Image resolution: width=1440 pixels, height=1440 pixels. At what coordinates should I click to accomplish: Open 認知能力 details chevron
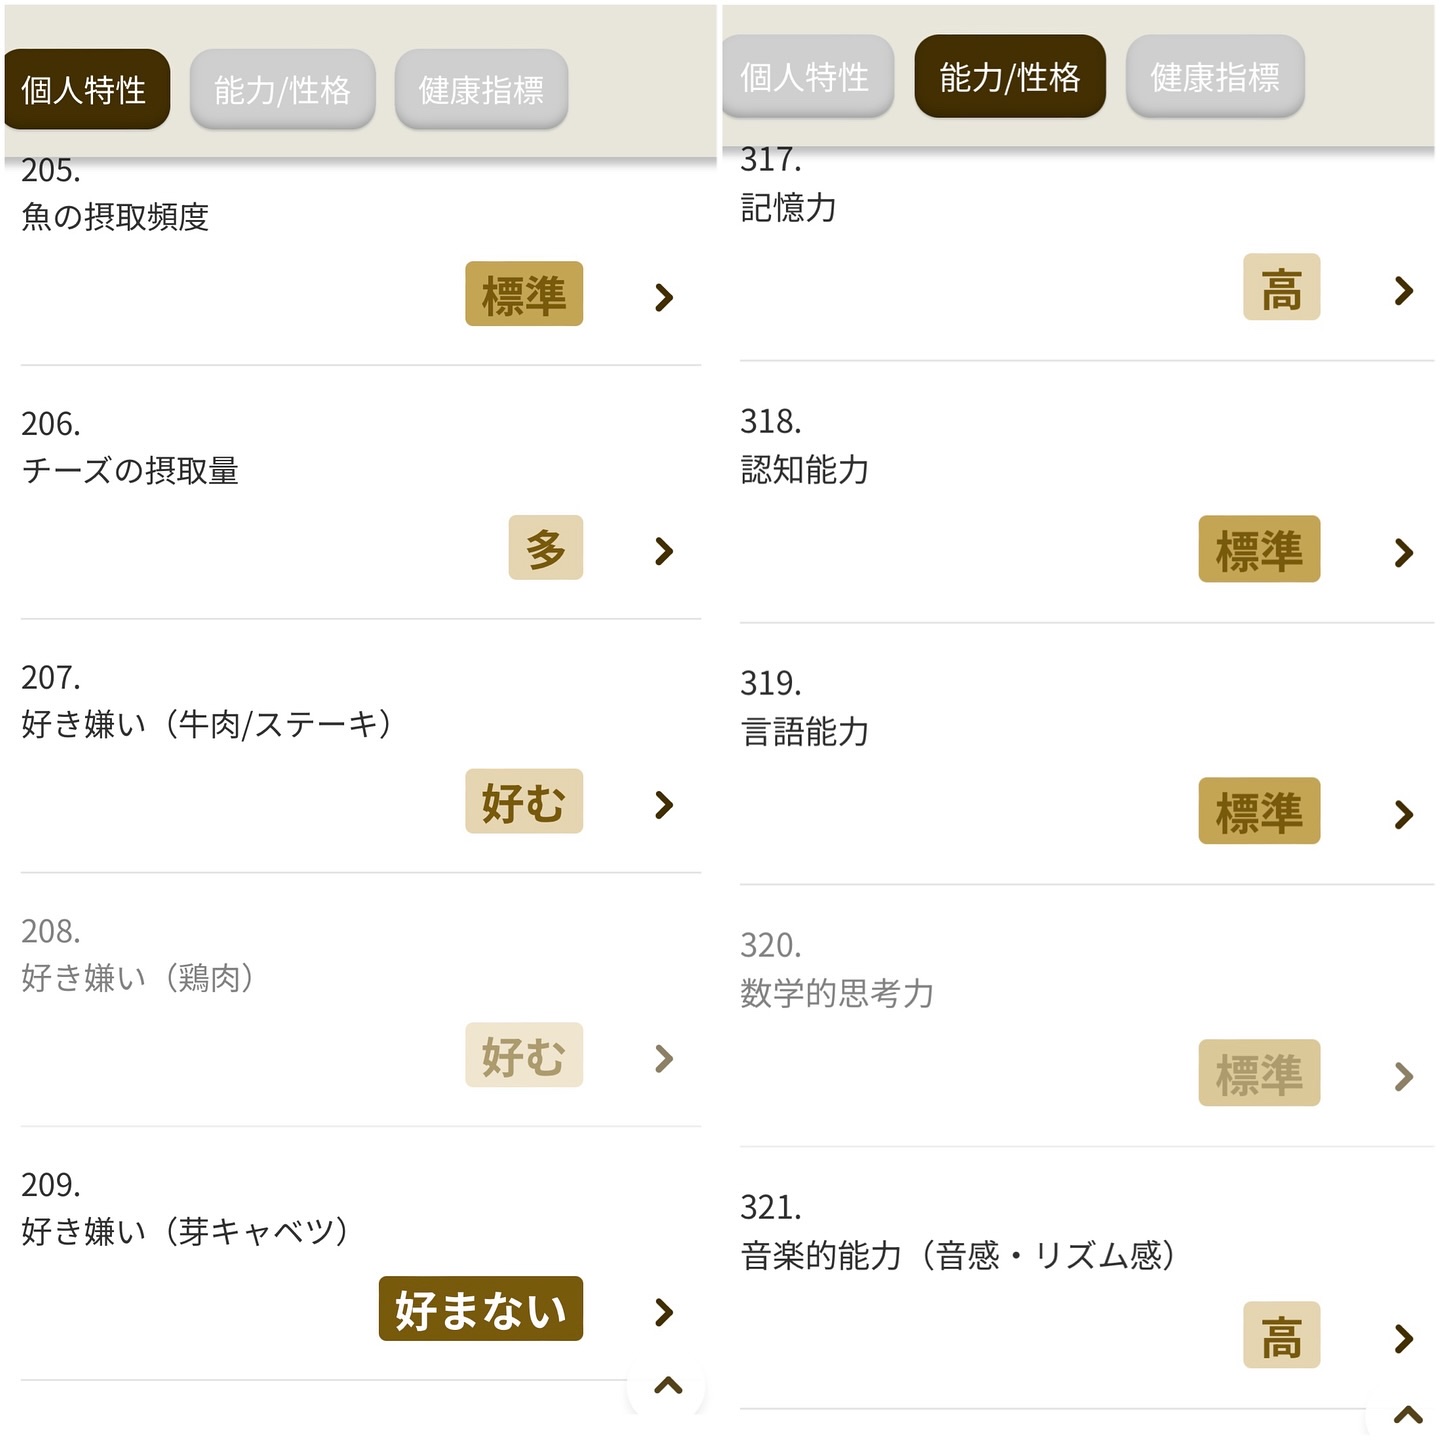1404,552
